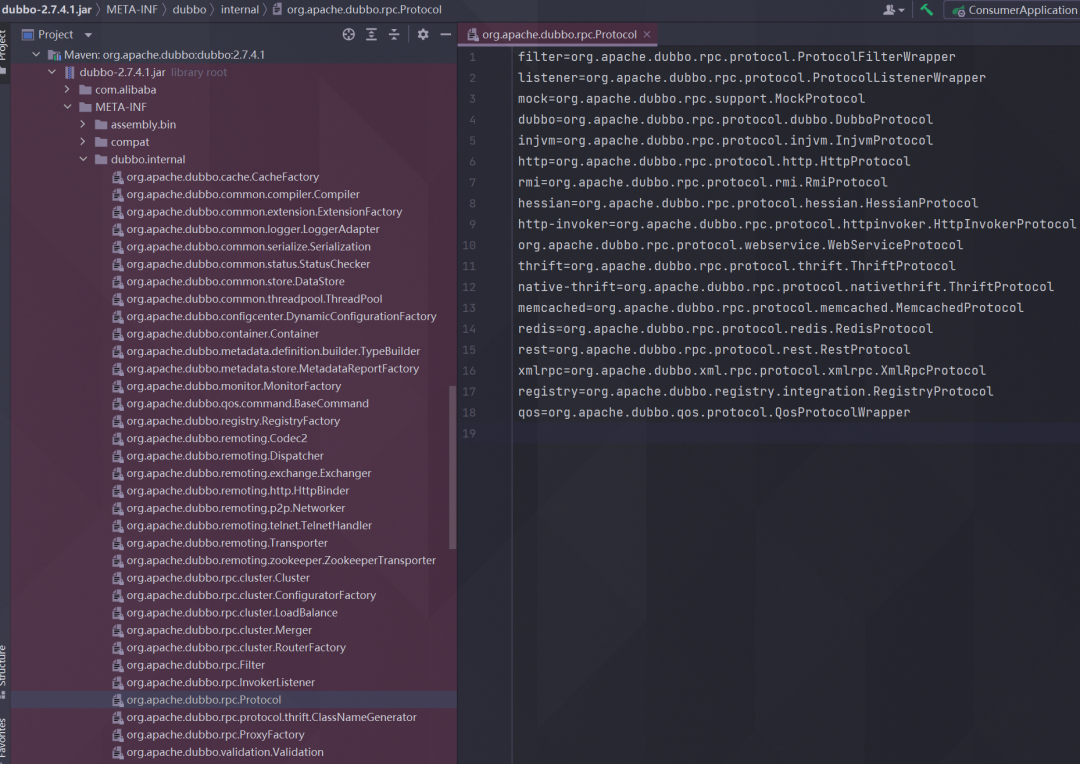Select the p2p.Networker file
The image size is (1080, 764).
click(x=228, y=508)
